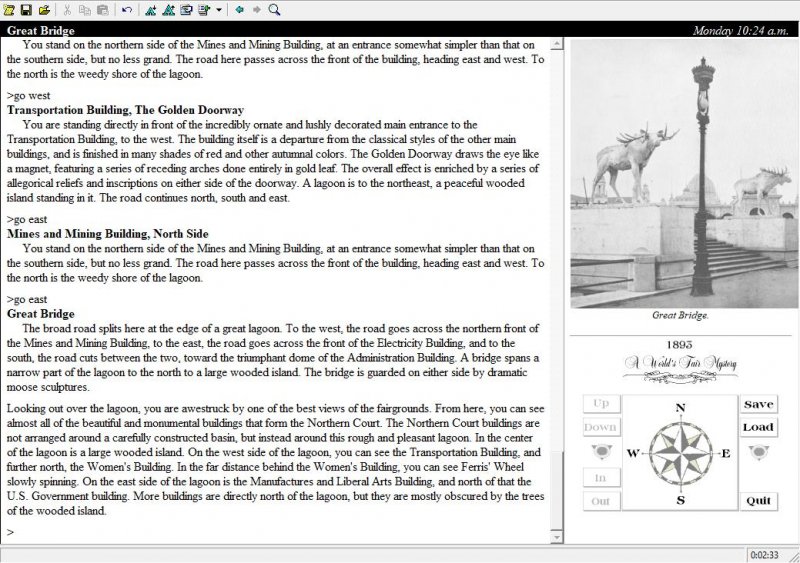Click the second 'Mines and Mining Building, North Side' heading
The width and height of the screenshot is (800, 563).
[x=108, y=234]
